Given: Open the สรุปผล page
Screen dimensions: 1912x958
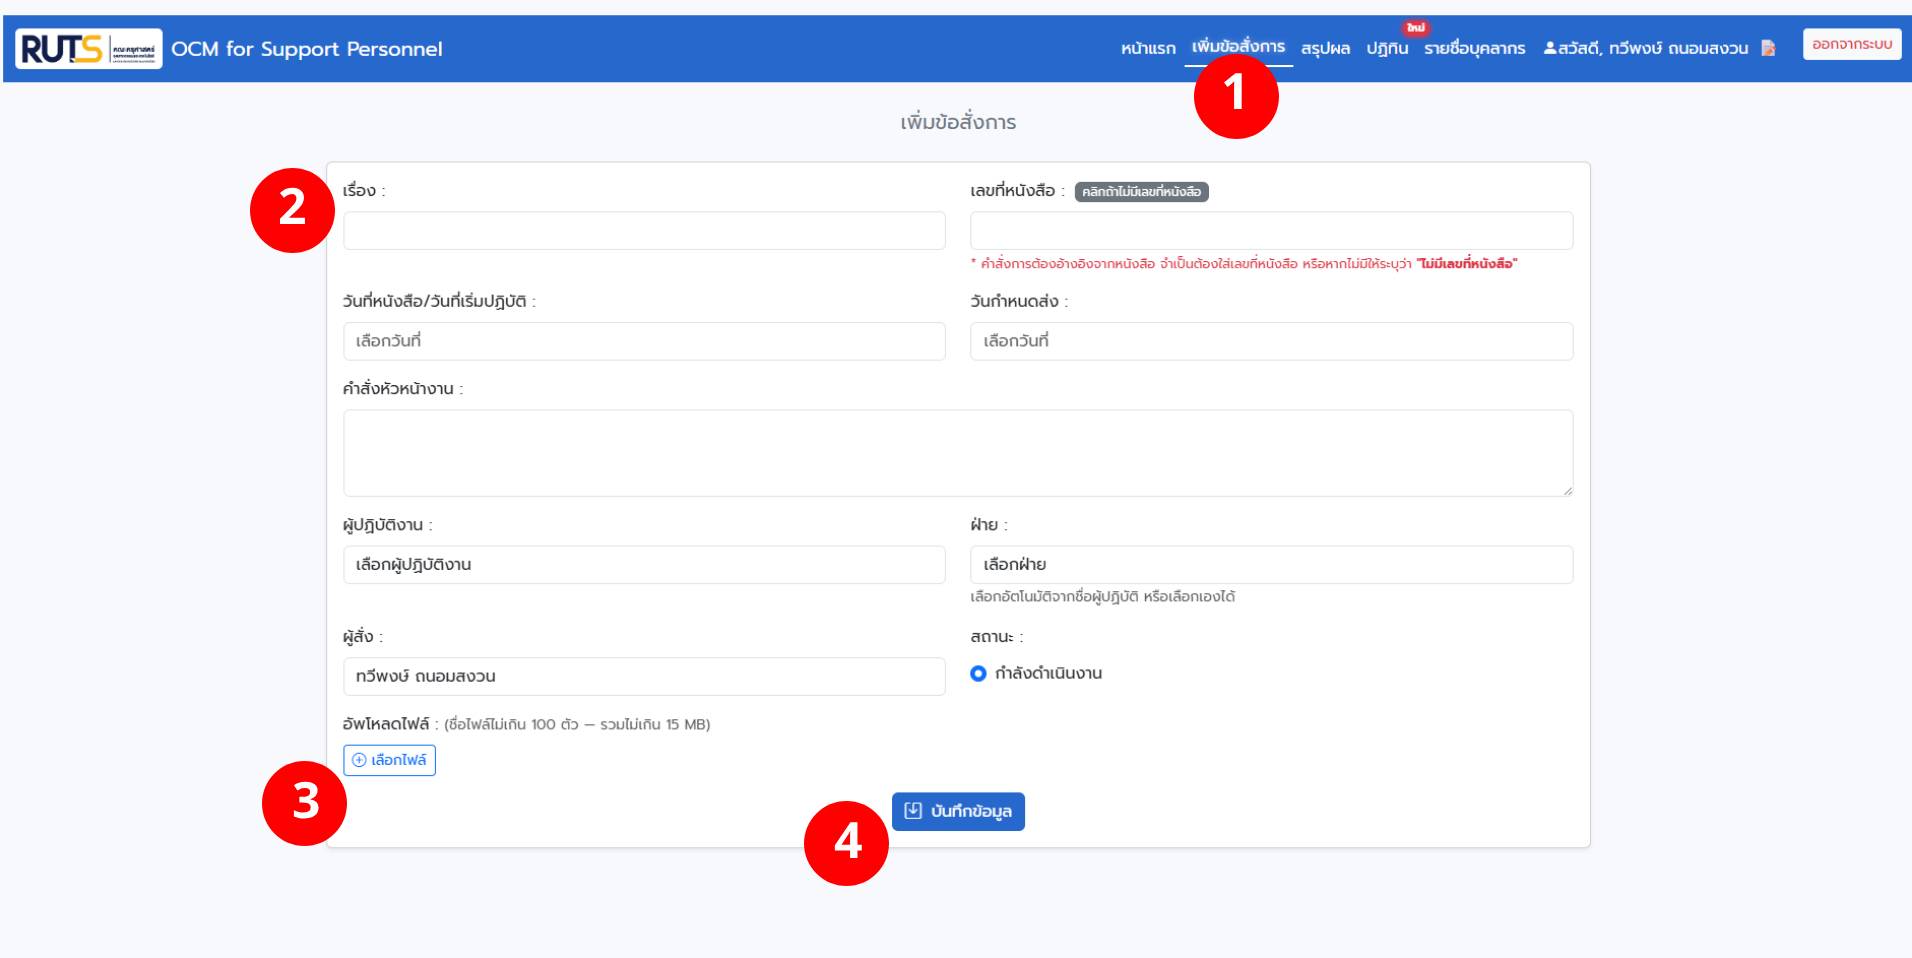Looking at the screenshot, I should point(1325,48).
